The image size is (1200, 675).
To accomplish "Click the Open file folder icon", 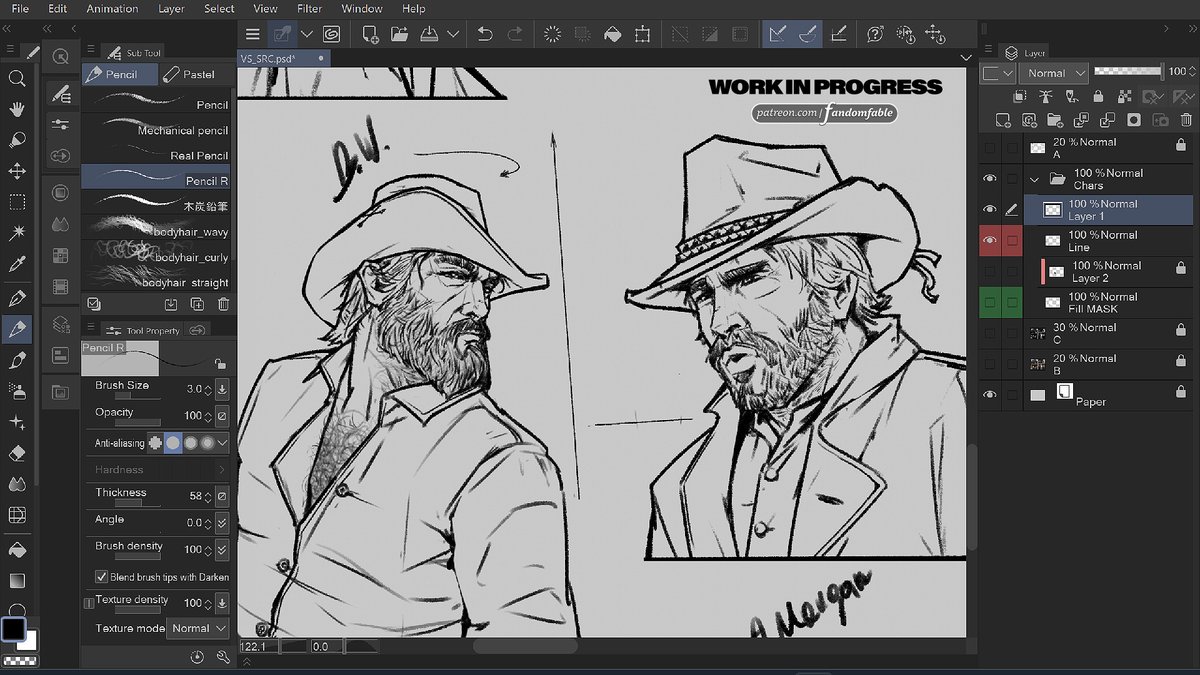I will (400, 34).
